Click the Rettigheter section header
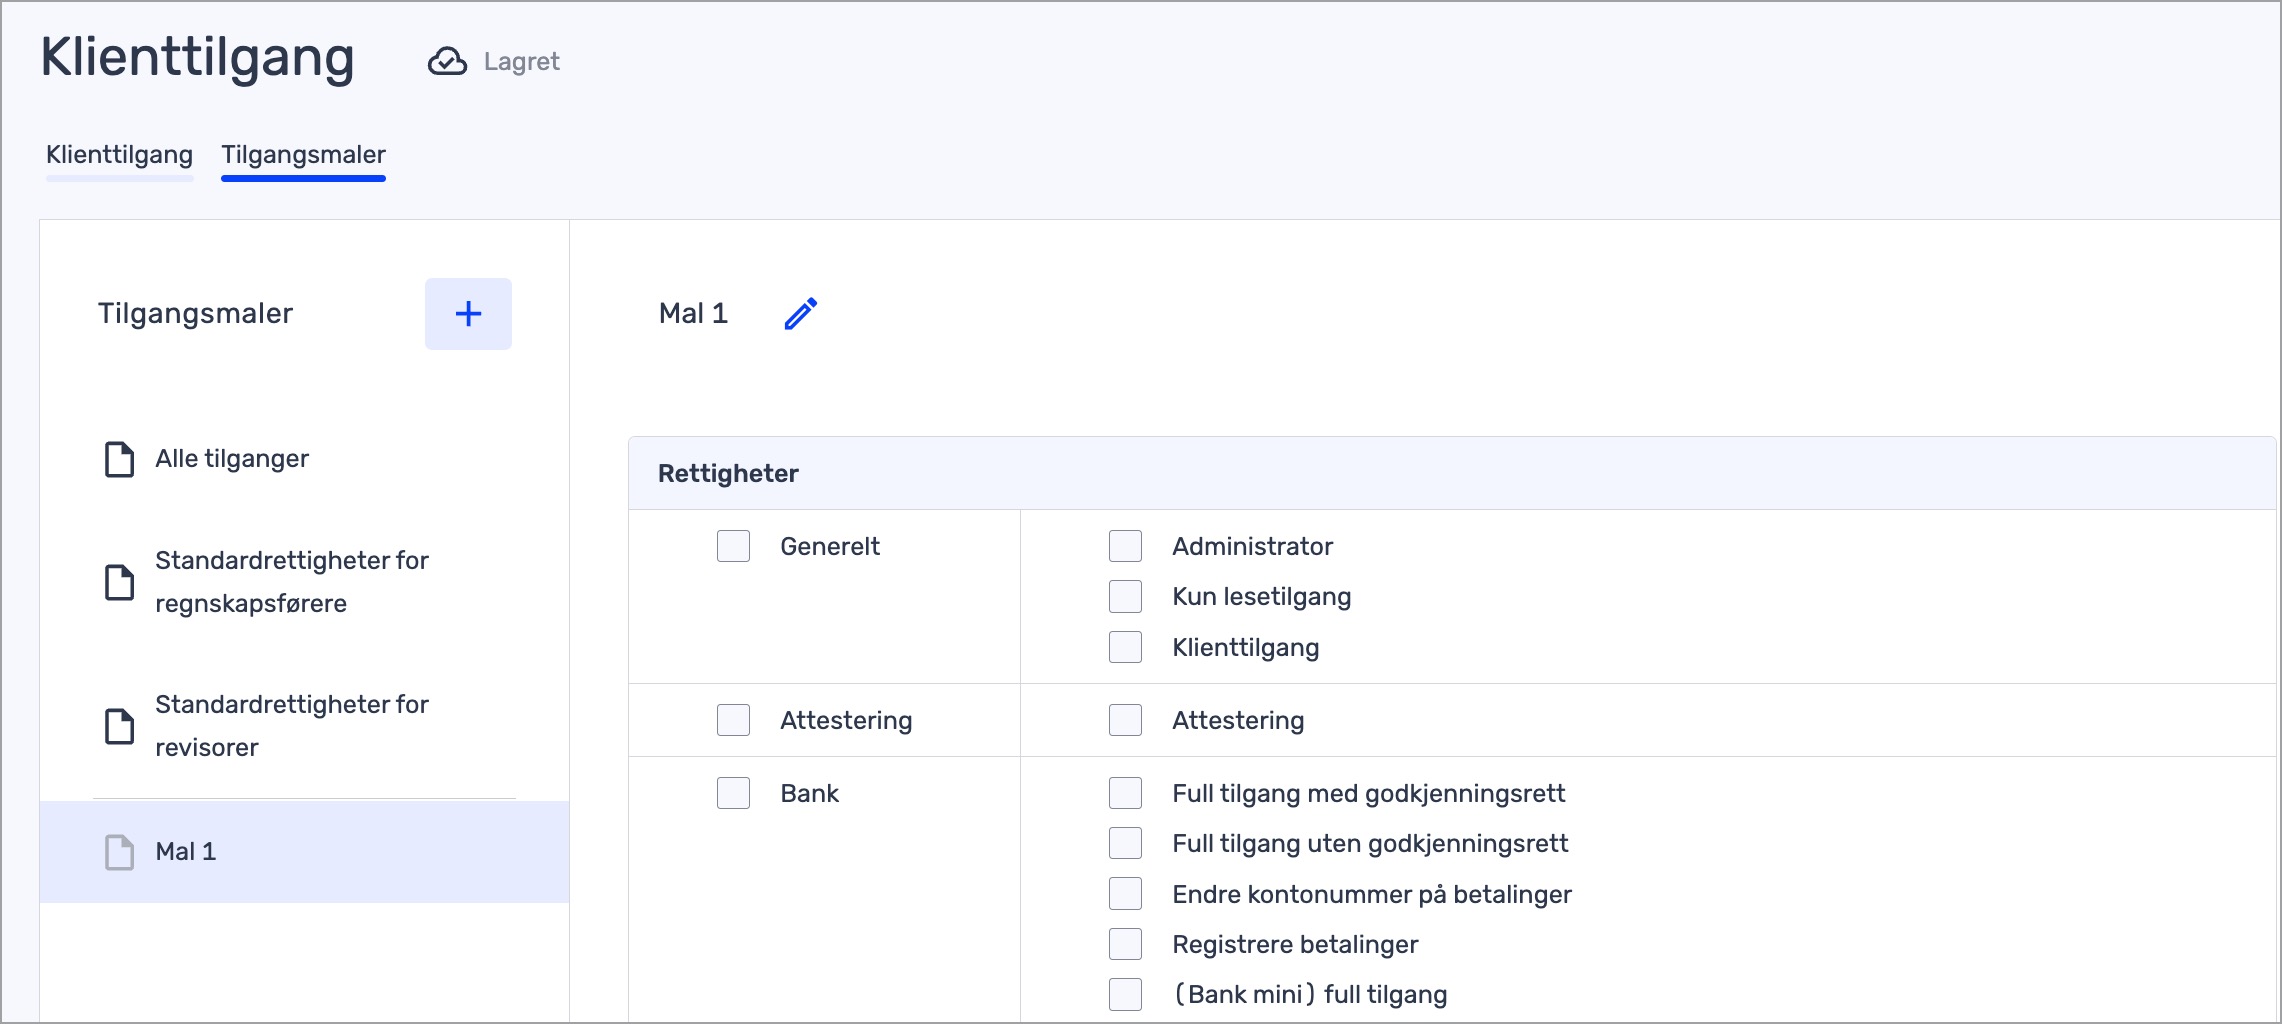Image resolution: width=2282 pixels, height=1024 pixels. click(x=1452, y=473)
